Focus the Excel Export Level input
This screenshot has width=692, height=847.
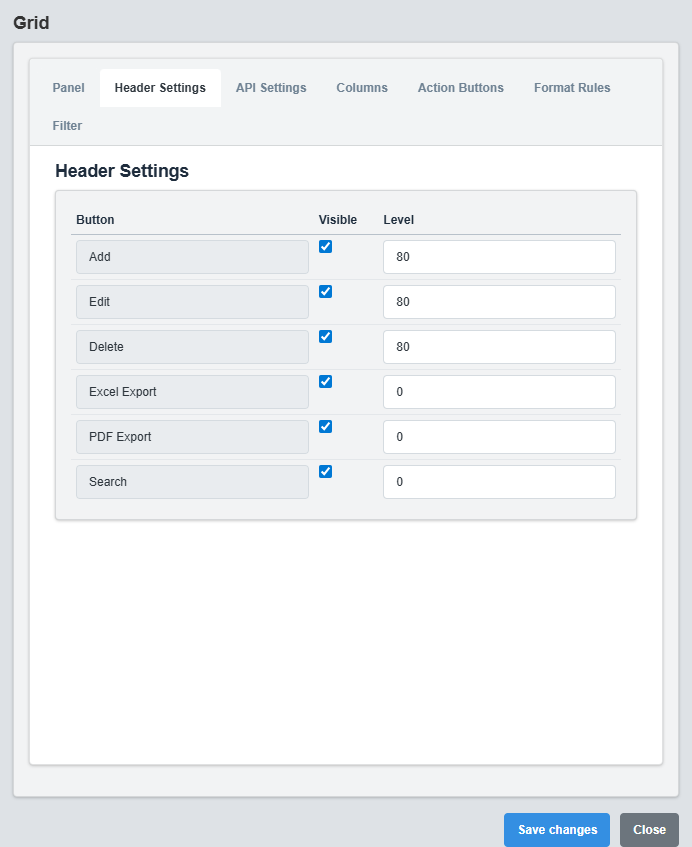[498, 392]
